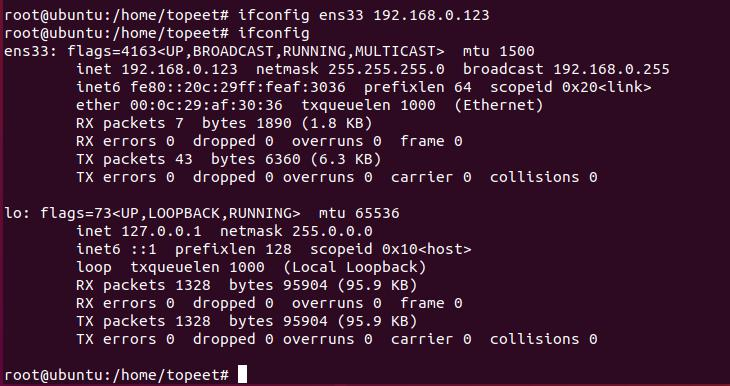Click the broadcast address 192.168.0.255
This screenshot has width=730, height=386.
pyautogui.click(x=611, y=69)
